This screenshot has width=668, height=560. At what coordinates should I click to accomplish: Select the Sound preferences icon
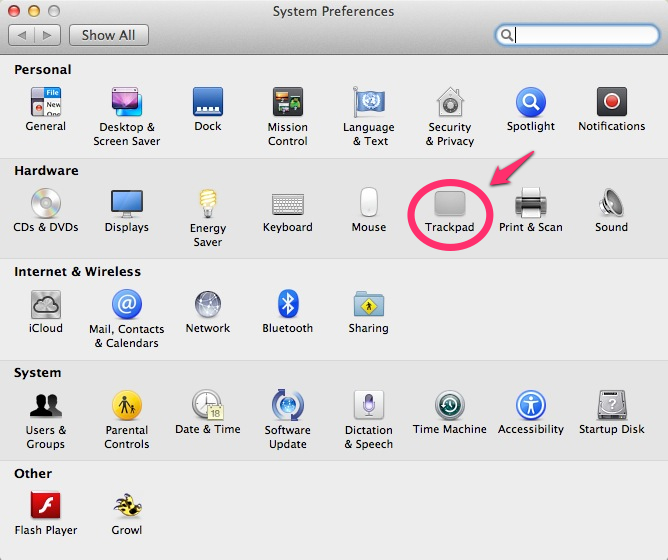point(611,204)
